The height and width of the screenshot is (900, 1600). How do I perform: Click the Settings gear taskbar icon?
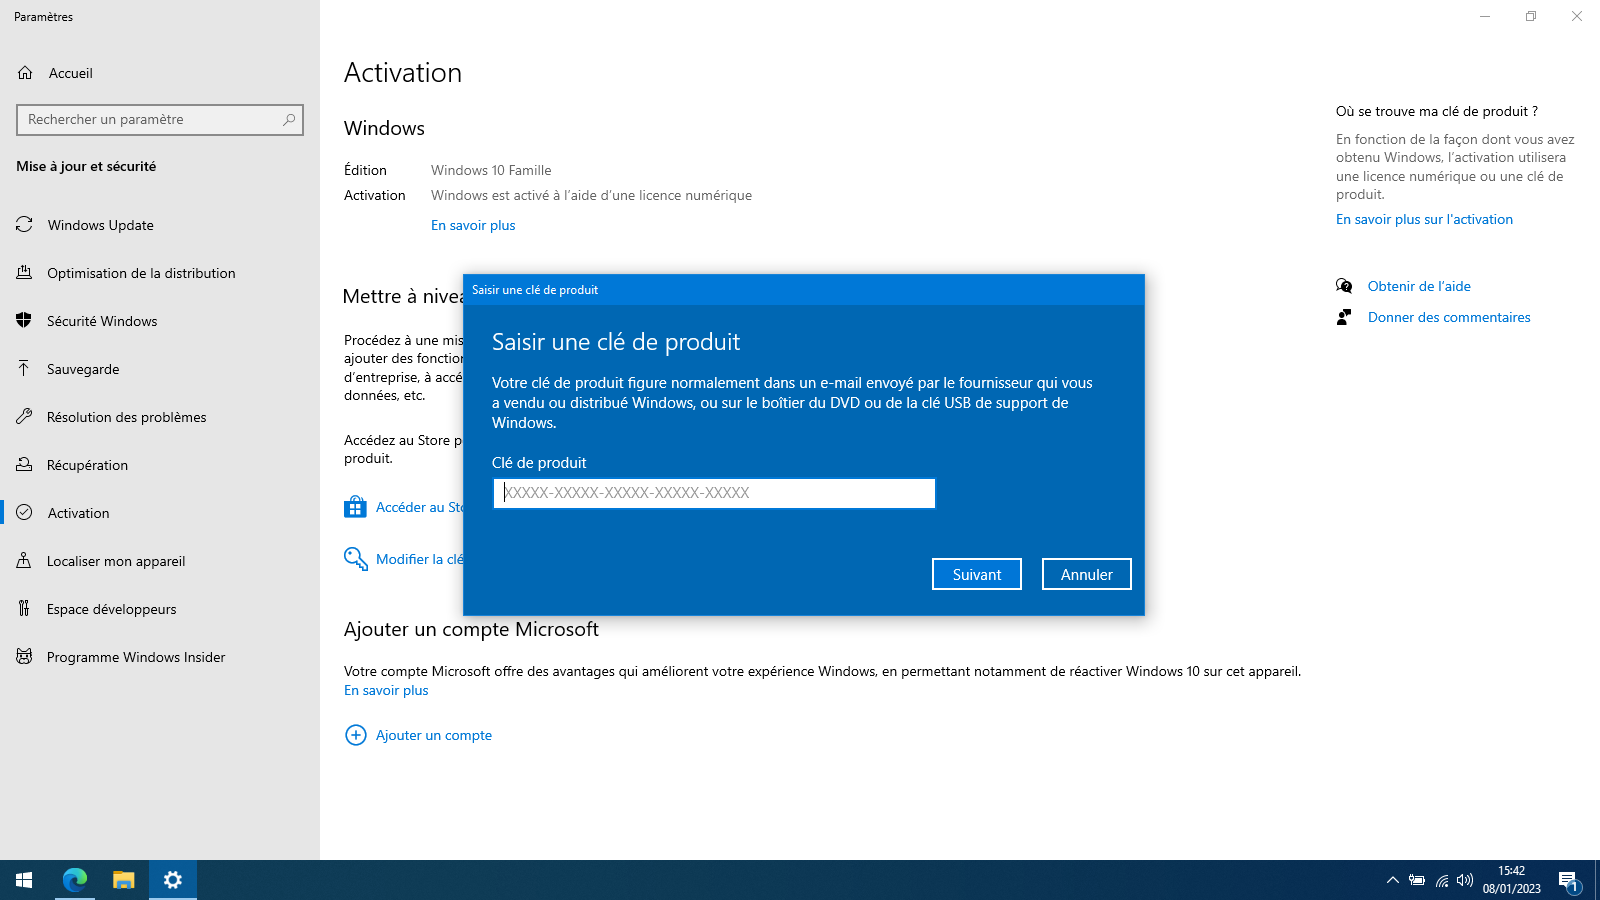point(173,880)
